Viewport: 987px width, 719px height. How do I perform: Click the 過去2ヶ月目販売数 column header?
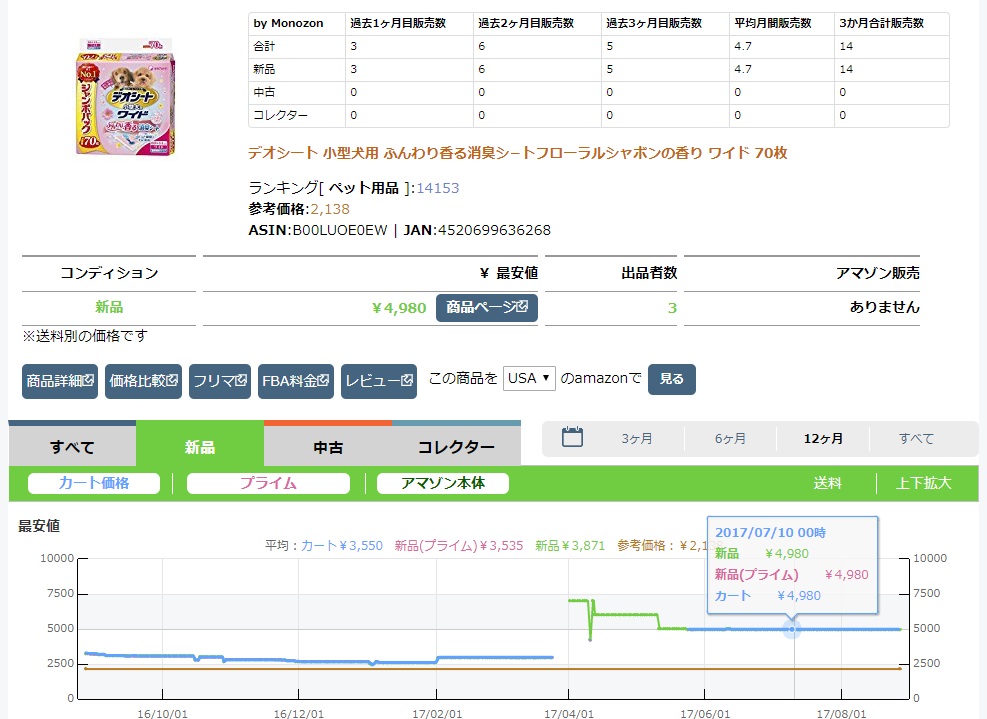click(526, 23)
